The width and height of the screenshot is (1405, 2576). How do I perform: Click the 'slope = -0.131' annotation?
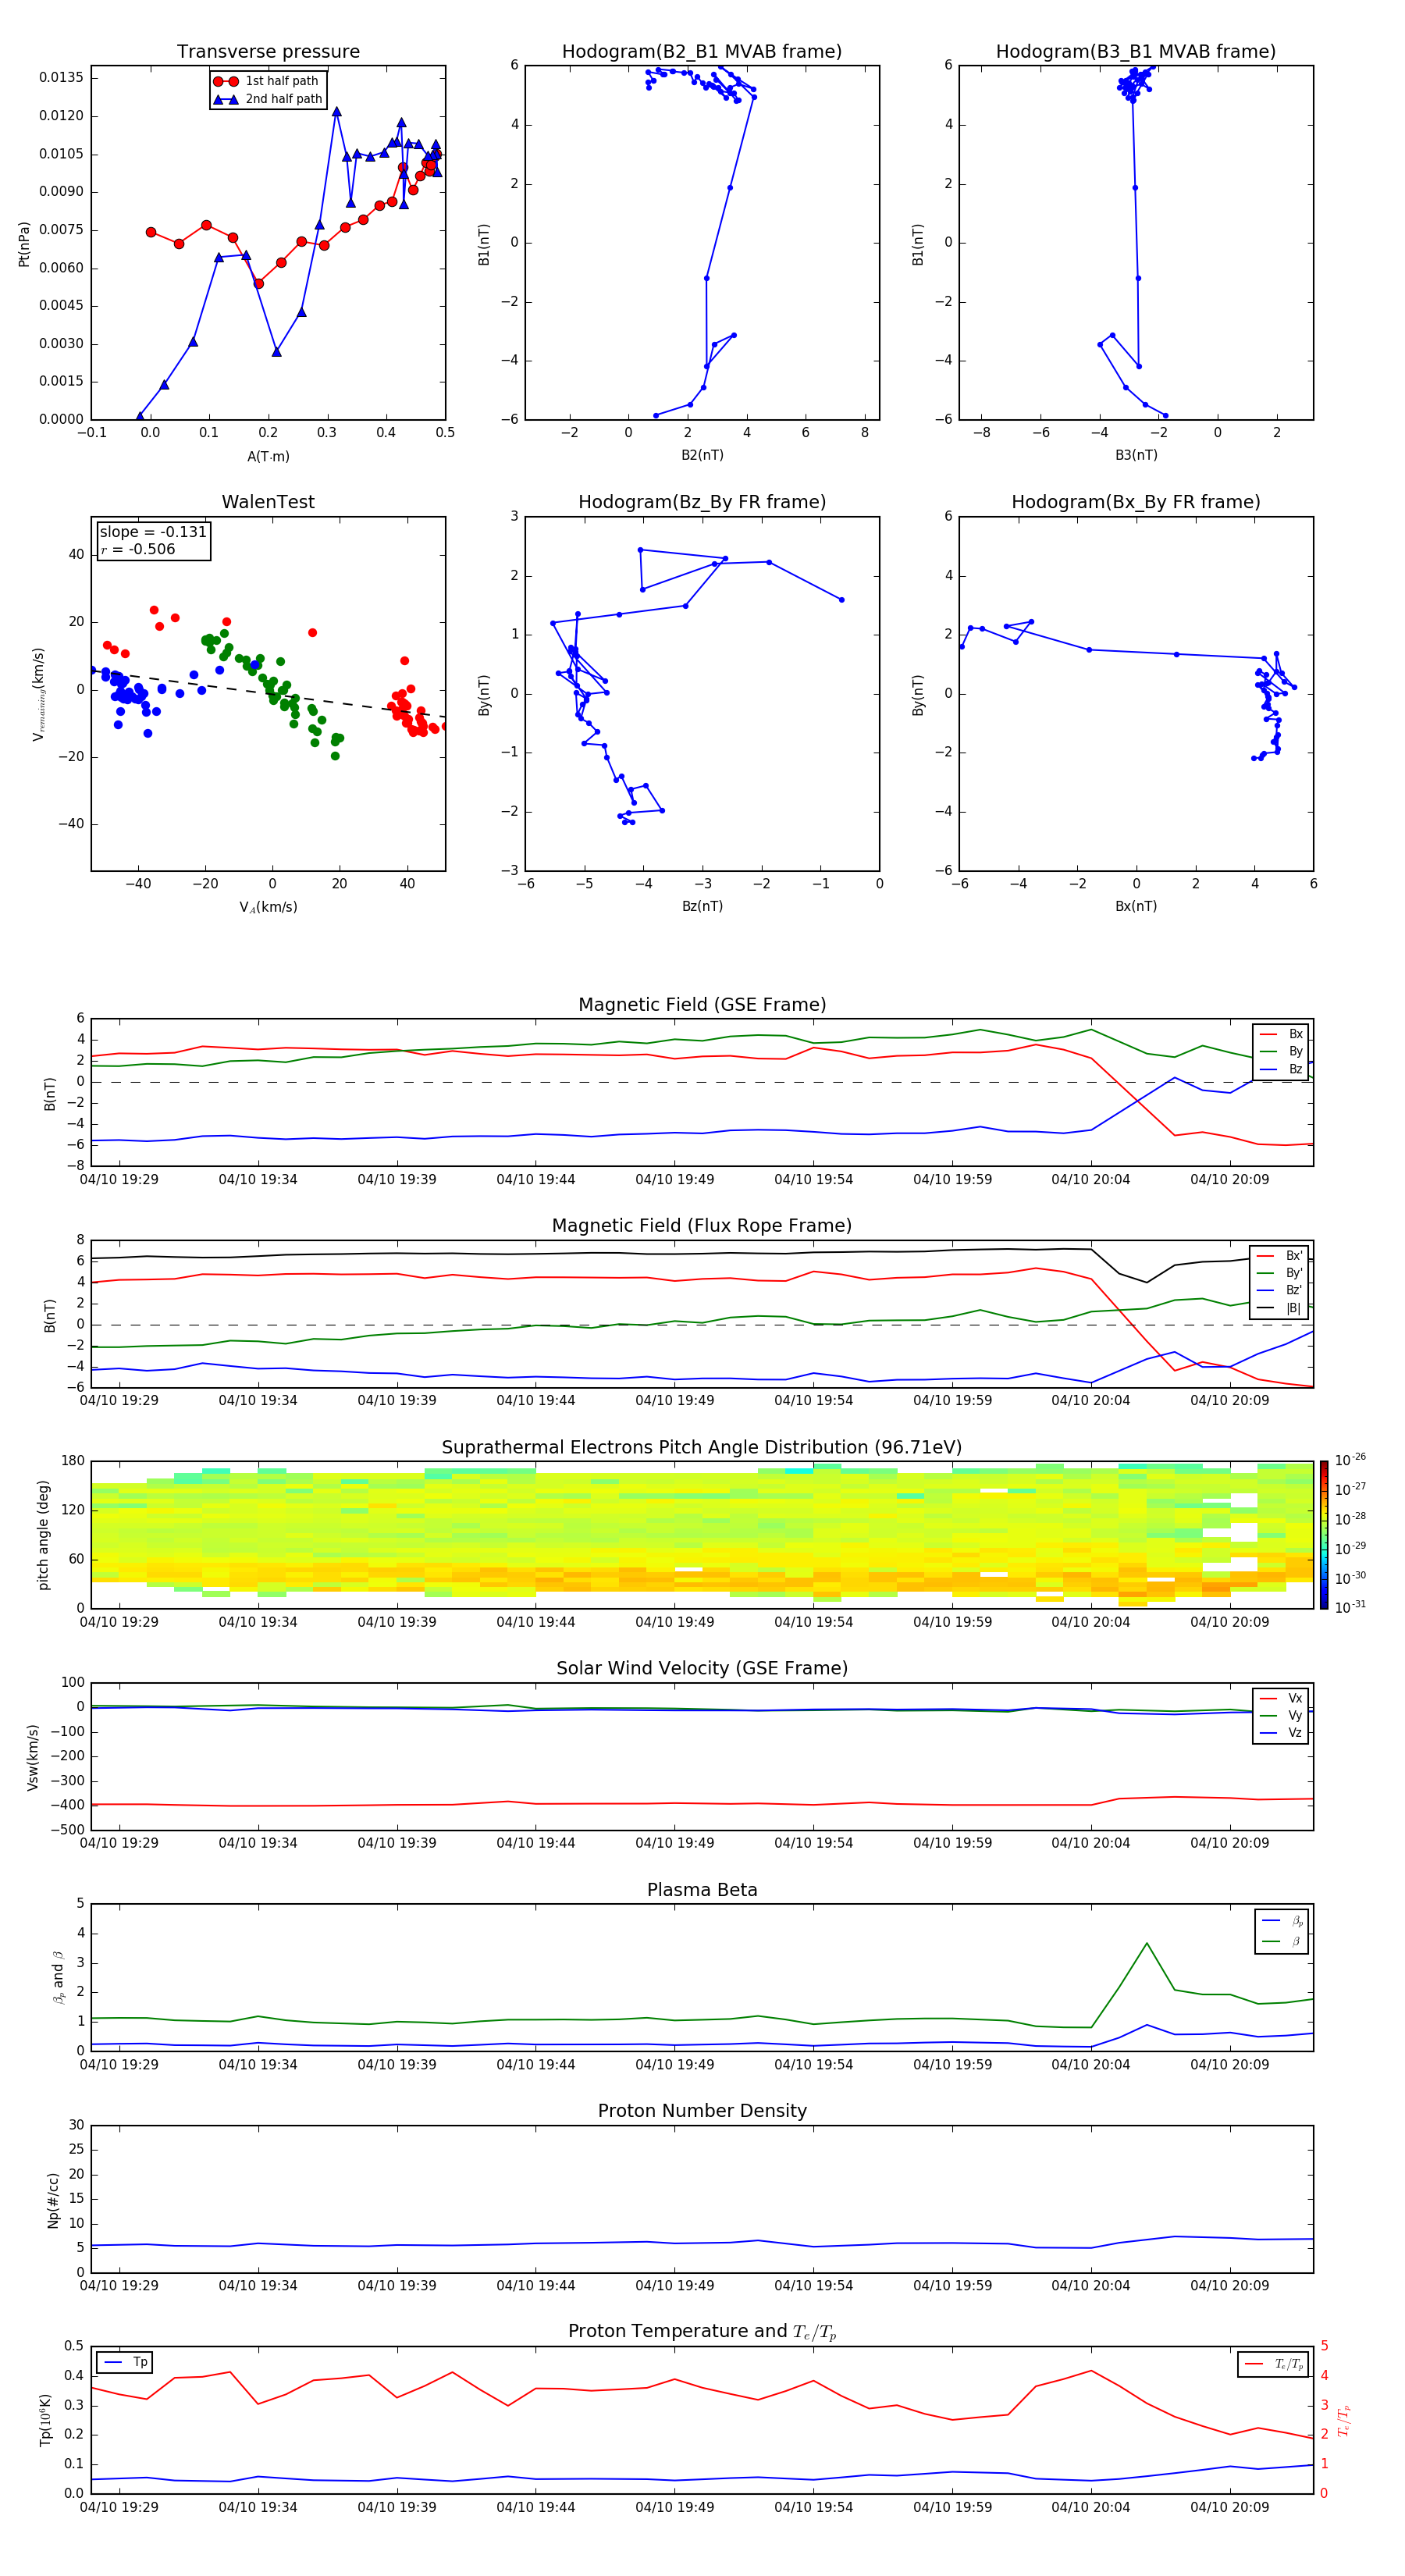pyautogui.click(x=153, y=532)
